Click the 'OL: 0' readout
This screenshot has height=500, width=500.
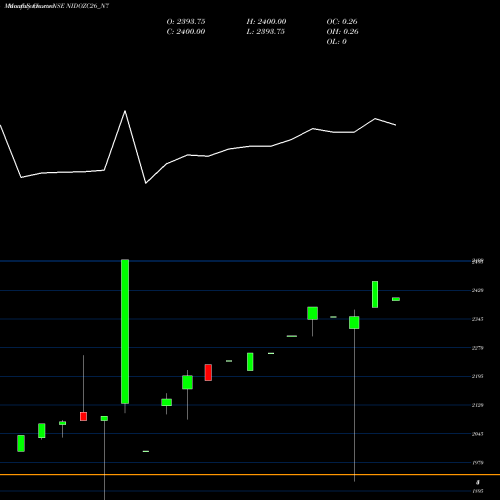(x=336, y=42)
